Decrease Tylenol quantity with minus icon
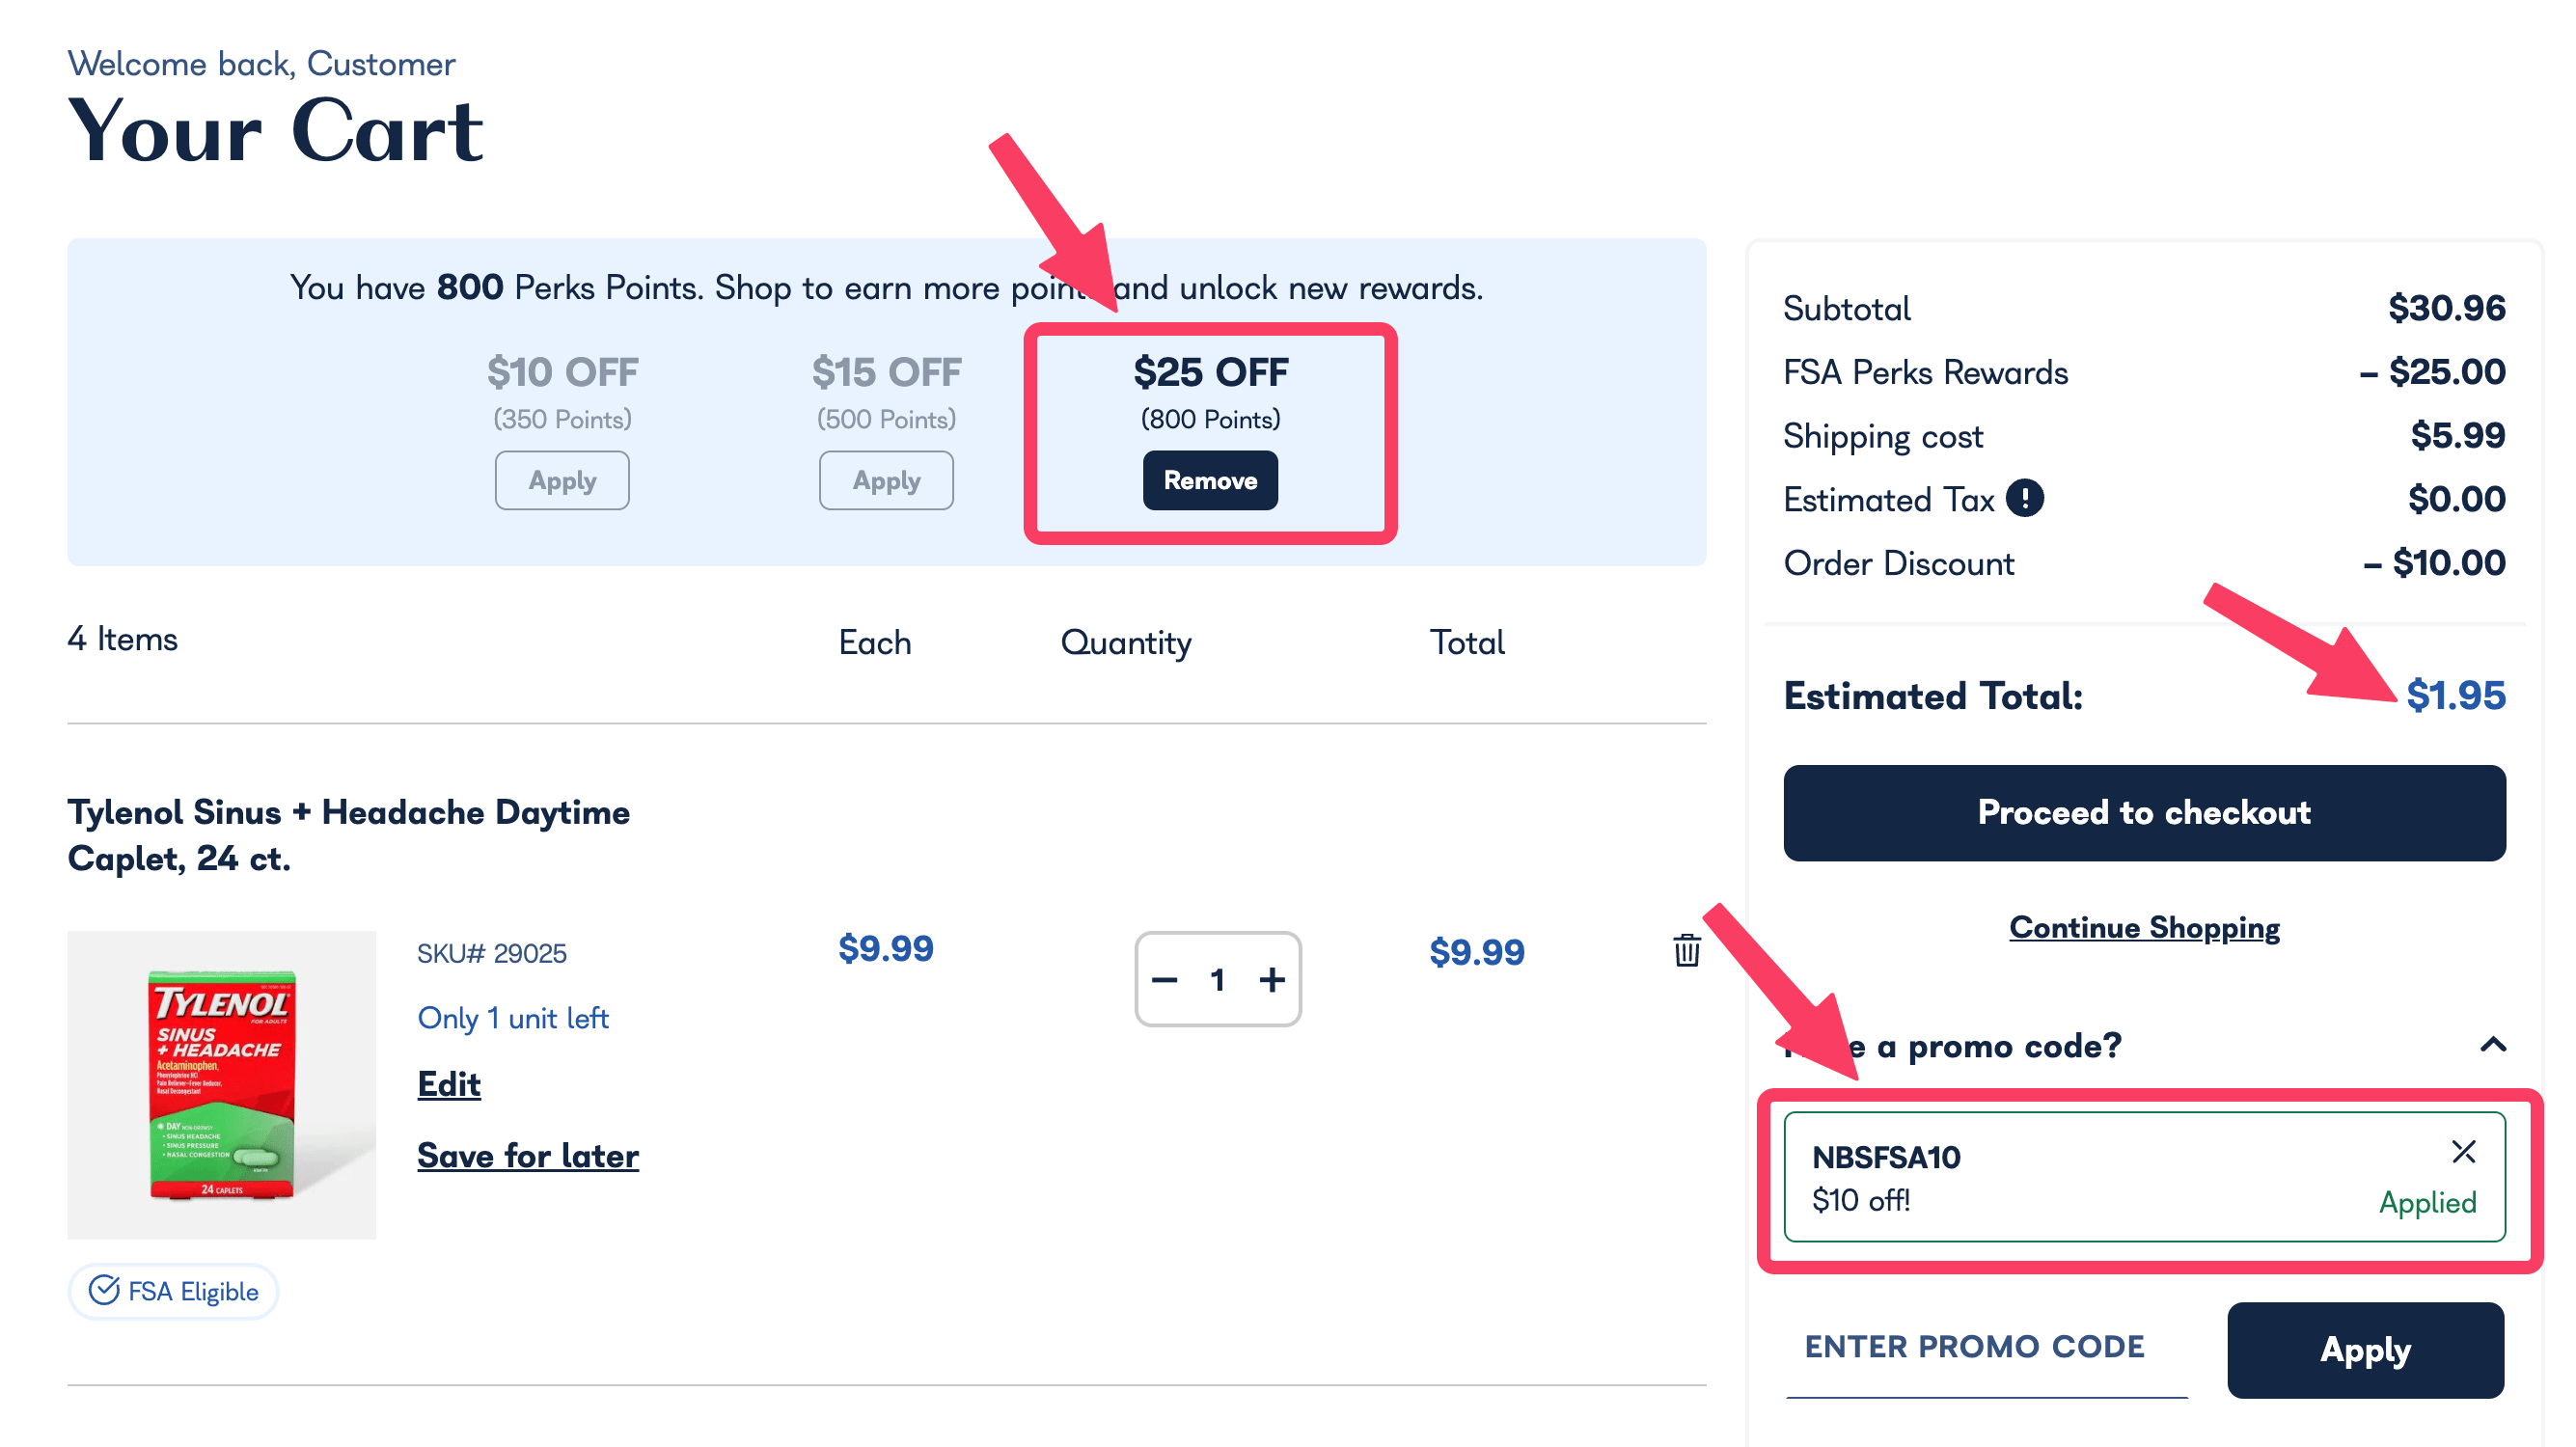 1164,980
